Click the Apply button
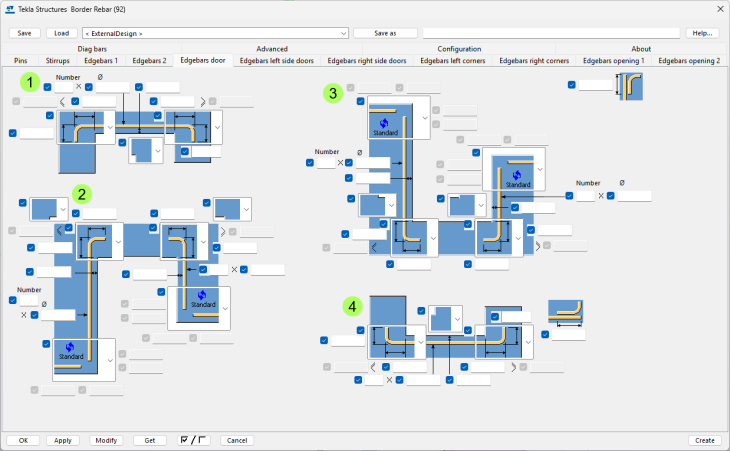The height and width of the screenshot is (451, 730). [x=63, y=440]
